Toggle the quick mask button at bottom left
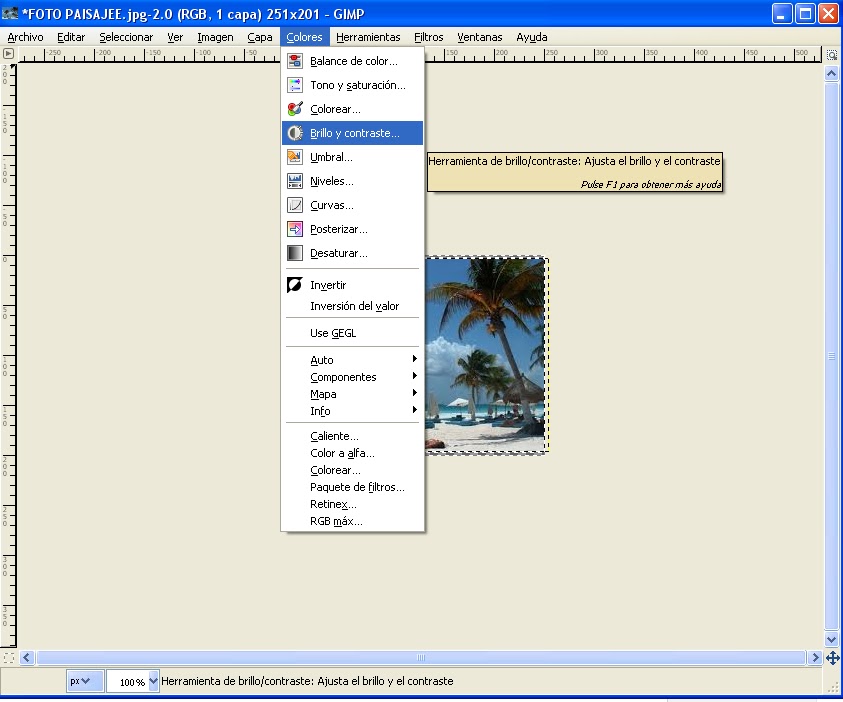This screenshot has height=702, width=843. coord(9,658)
